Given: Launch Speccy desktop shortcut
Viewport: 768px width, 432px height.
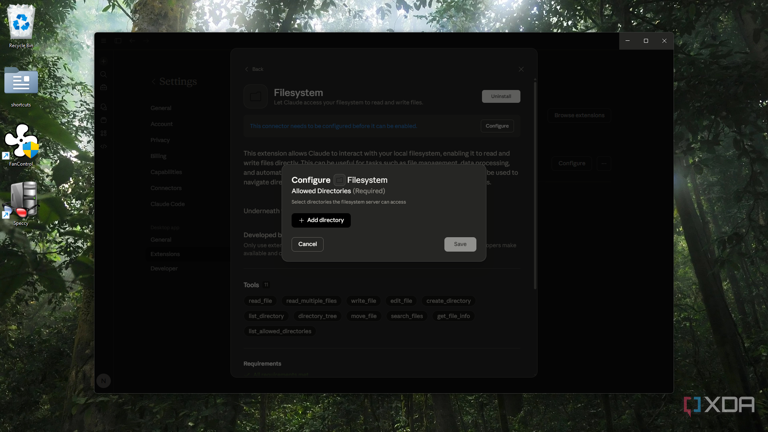Looking at the screenshot, I should pyautogui.click(x=21, y=203).
